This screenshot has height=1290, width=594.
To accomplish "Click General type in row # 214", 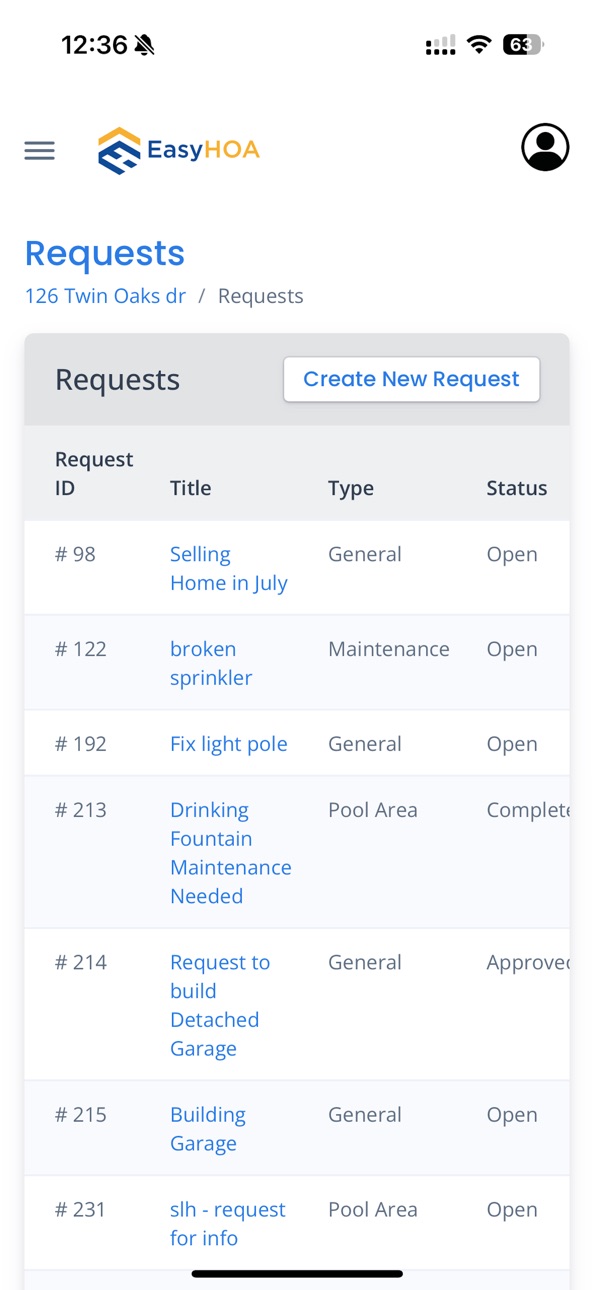I will pyautogui.click(x=365, y=962).
